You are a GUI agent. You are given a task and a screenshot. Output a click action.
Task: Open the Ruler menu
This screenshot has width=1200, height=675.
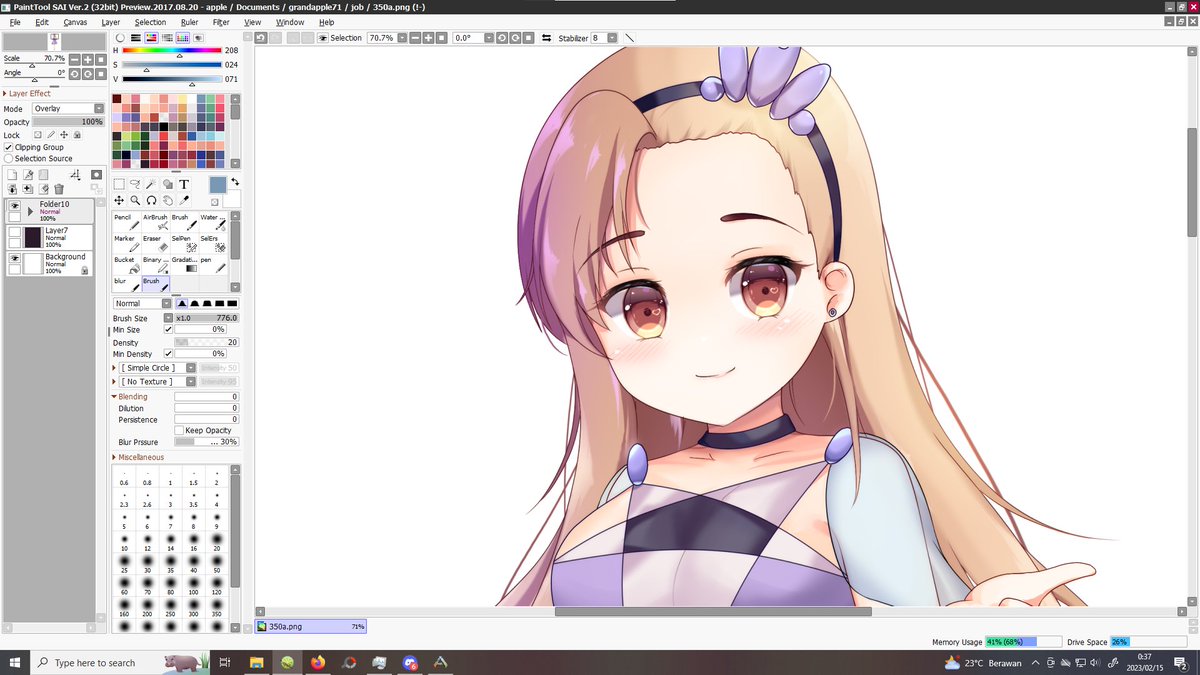(189, 22)
